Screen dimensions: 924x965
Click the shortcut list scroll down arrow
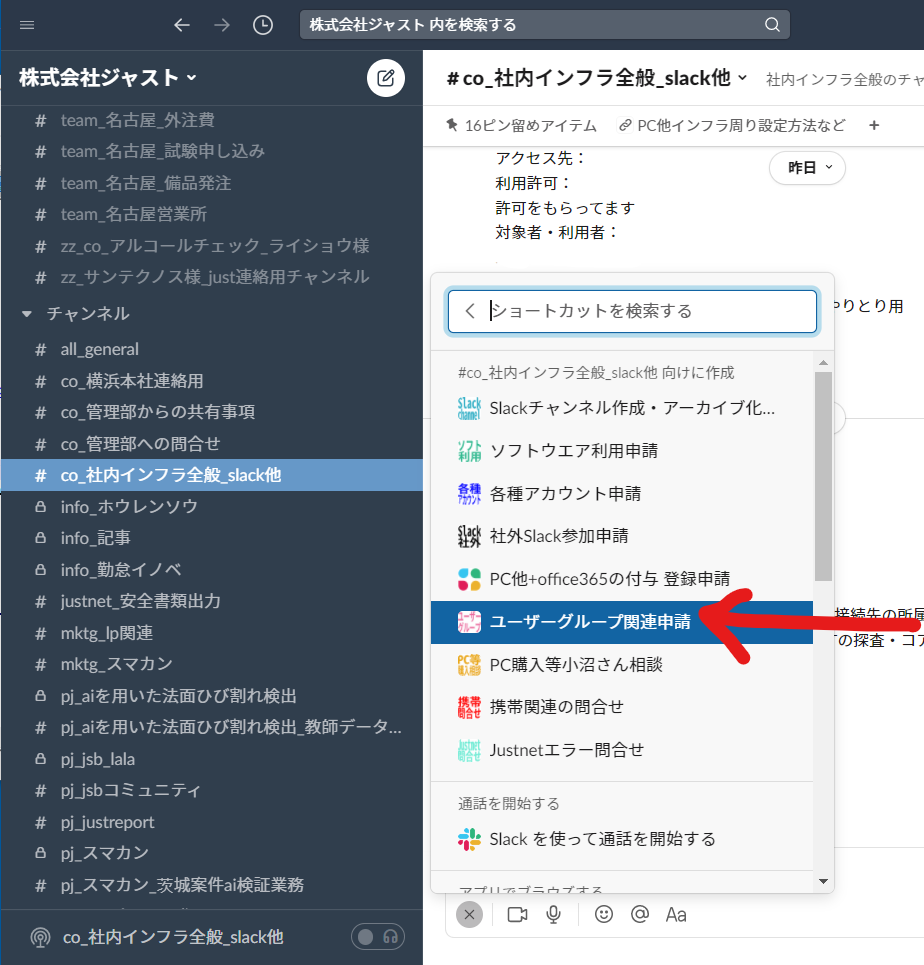click(x=823, y=881)
